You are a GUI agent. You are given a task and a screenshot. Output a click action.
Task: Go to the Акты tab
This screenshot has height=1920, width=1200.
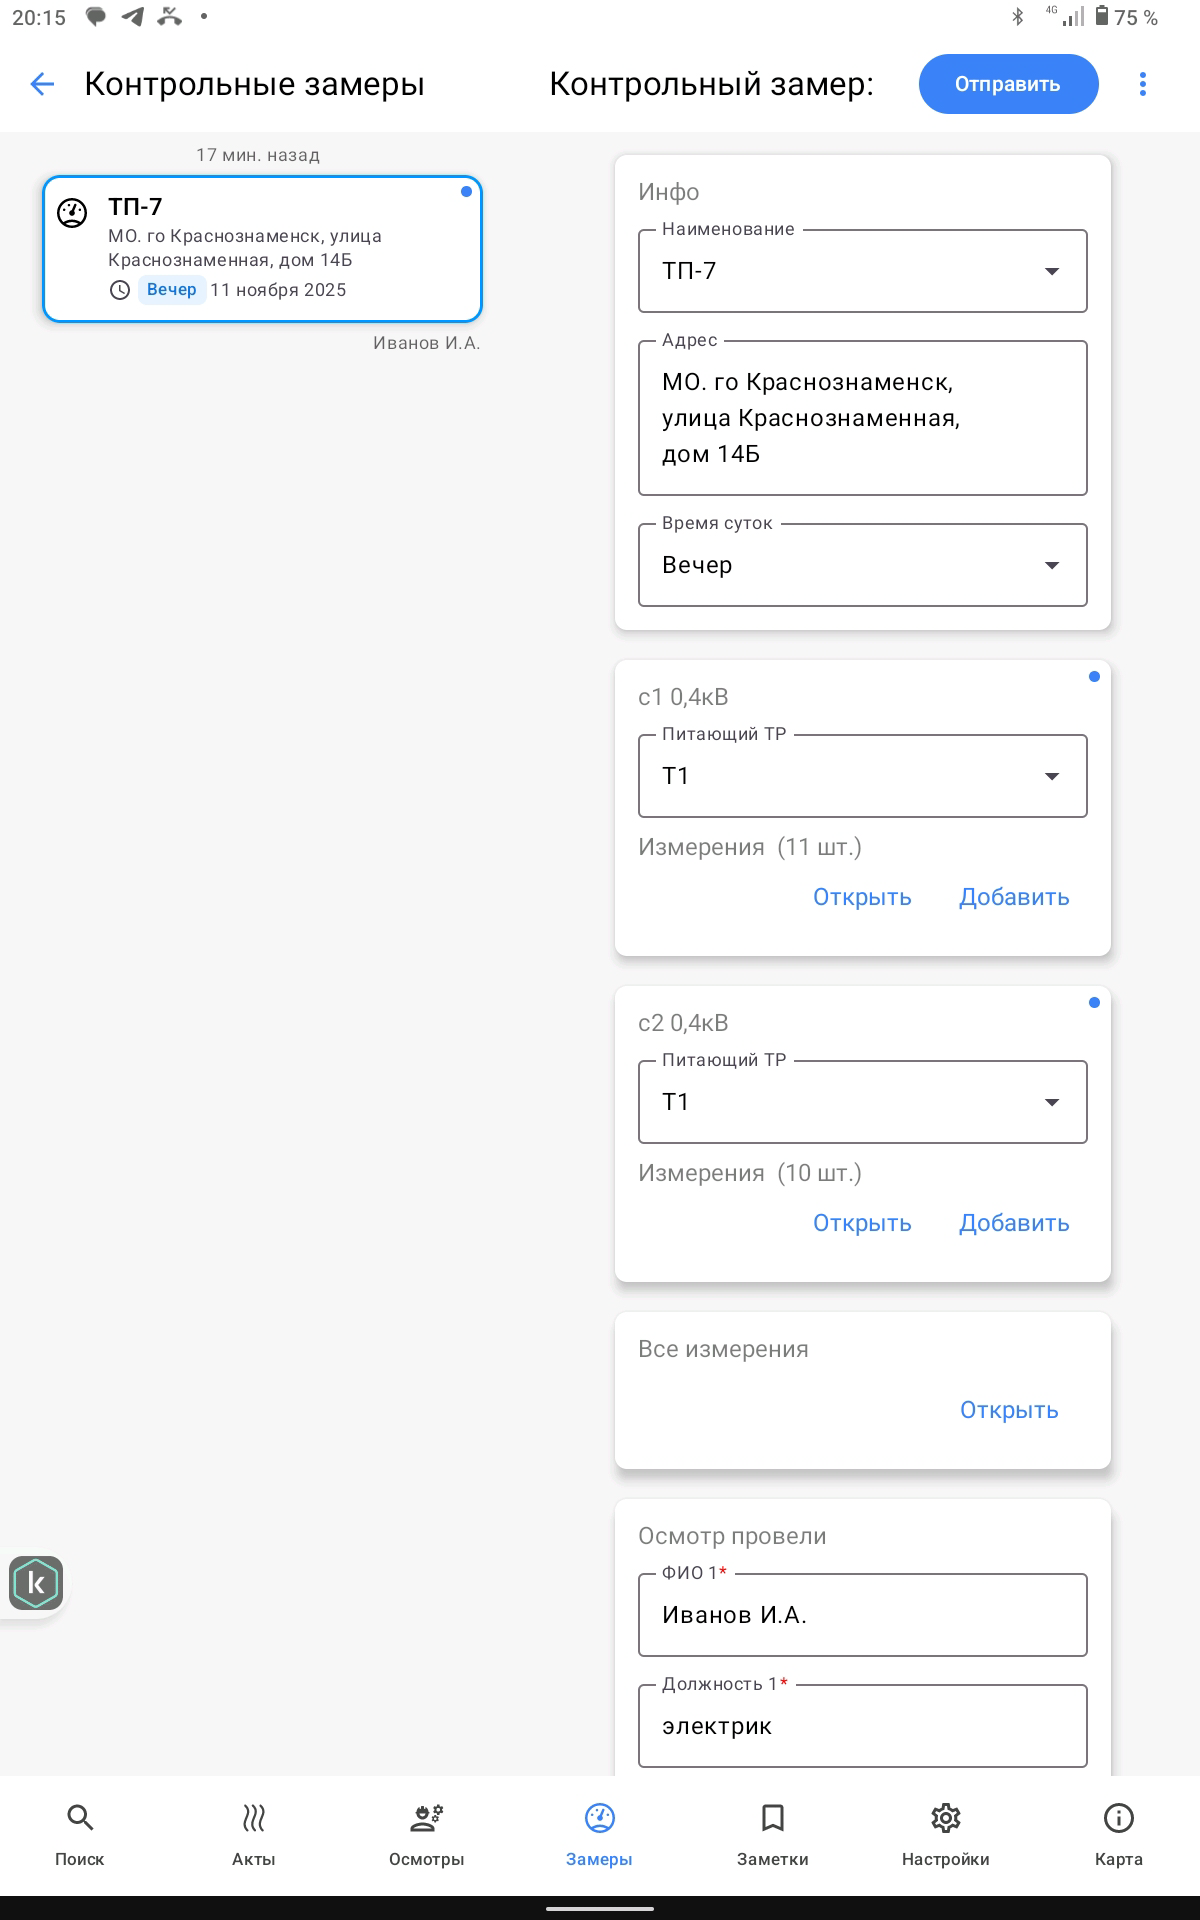pyautogui.click(x=253, y=1818)
